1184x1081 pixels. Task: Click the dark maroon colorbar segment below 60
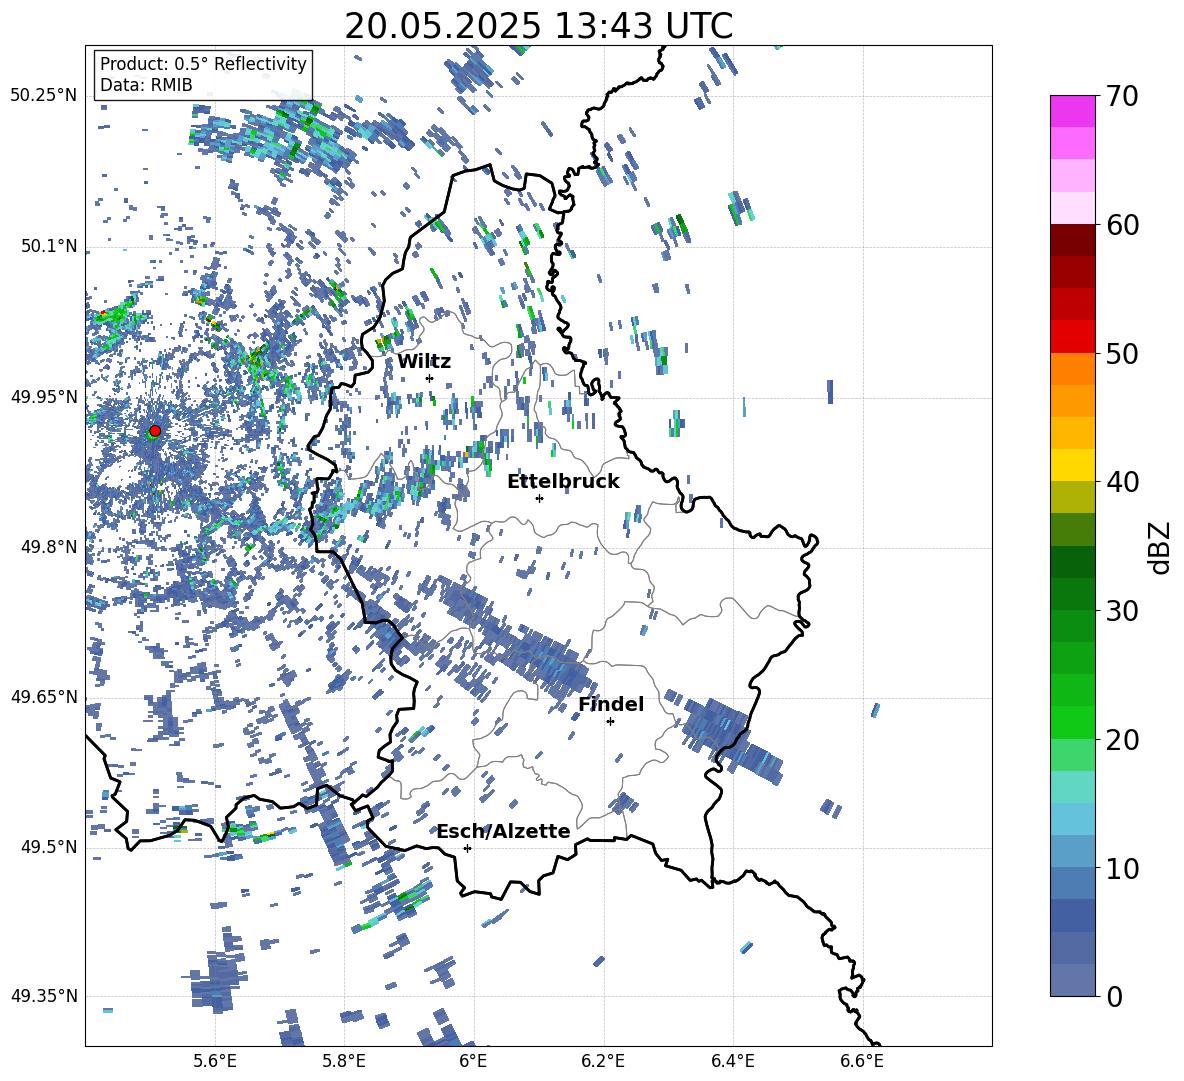(1072, 240)
